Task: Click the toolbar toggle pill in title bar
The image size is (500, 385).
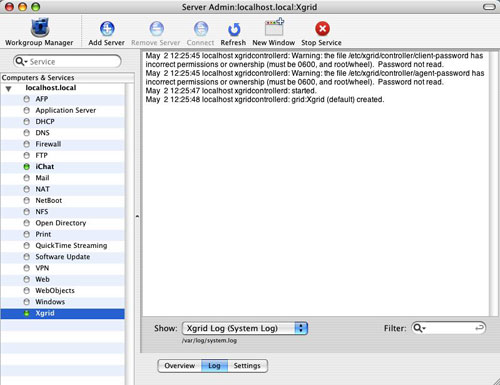Action: click(x=489, y=7)
